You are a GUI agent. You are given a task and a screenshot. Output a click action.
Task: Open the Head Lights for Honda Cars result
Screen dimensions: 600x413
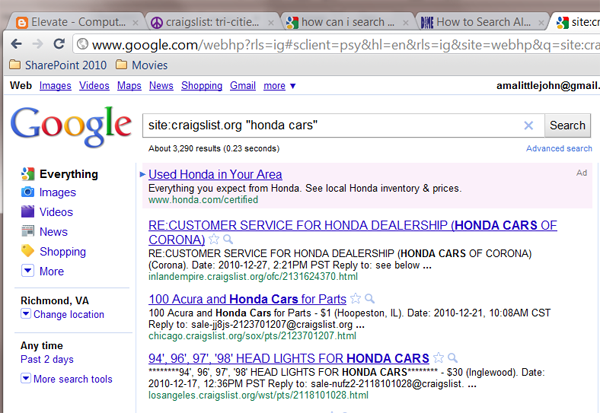pos(289,359)
